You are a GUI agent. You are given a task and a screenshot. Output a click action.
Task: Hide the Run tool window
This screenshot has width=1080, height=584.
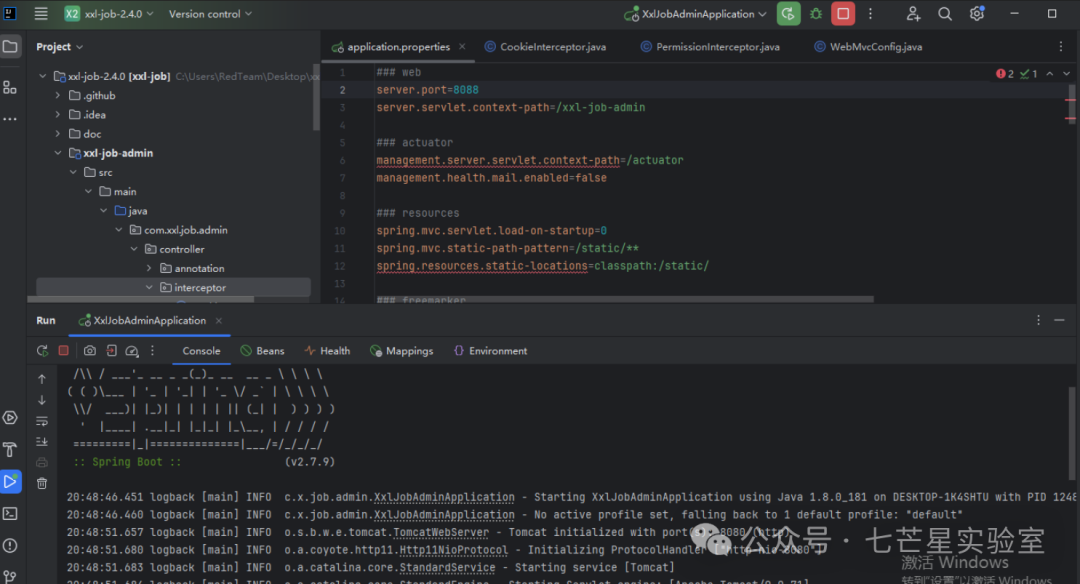pos(1059,320)
